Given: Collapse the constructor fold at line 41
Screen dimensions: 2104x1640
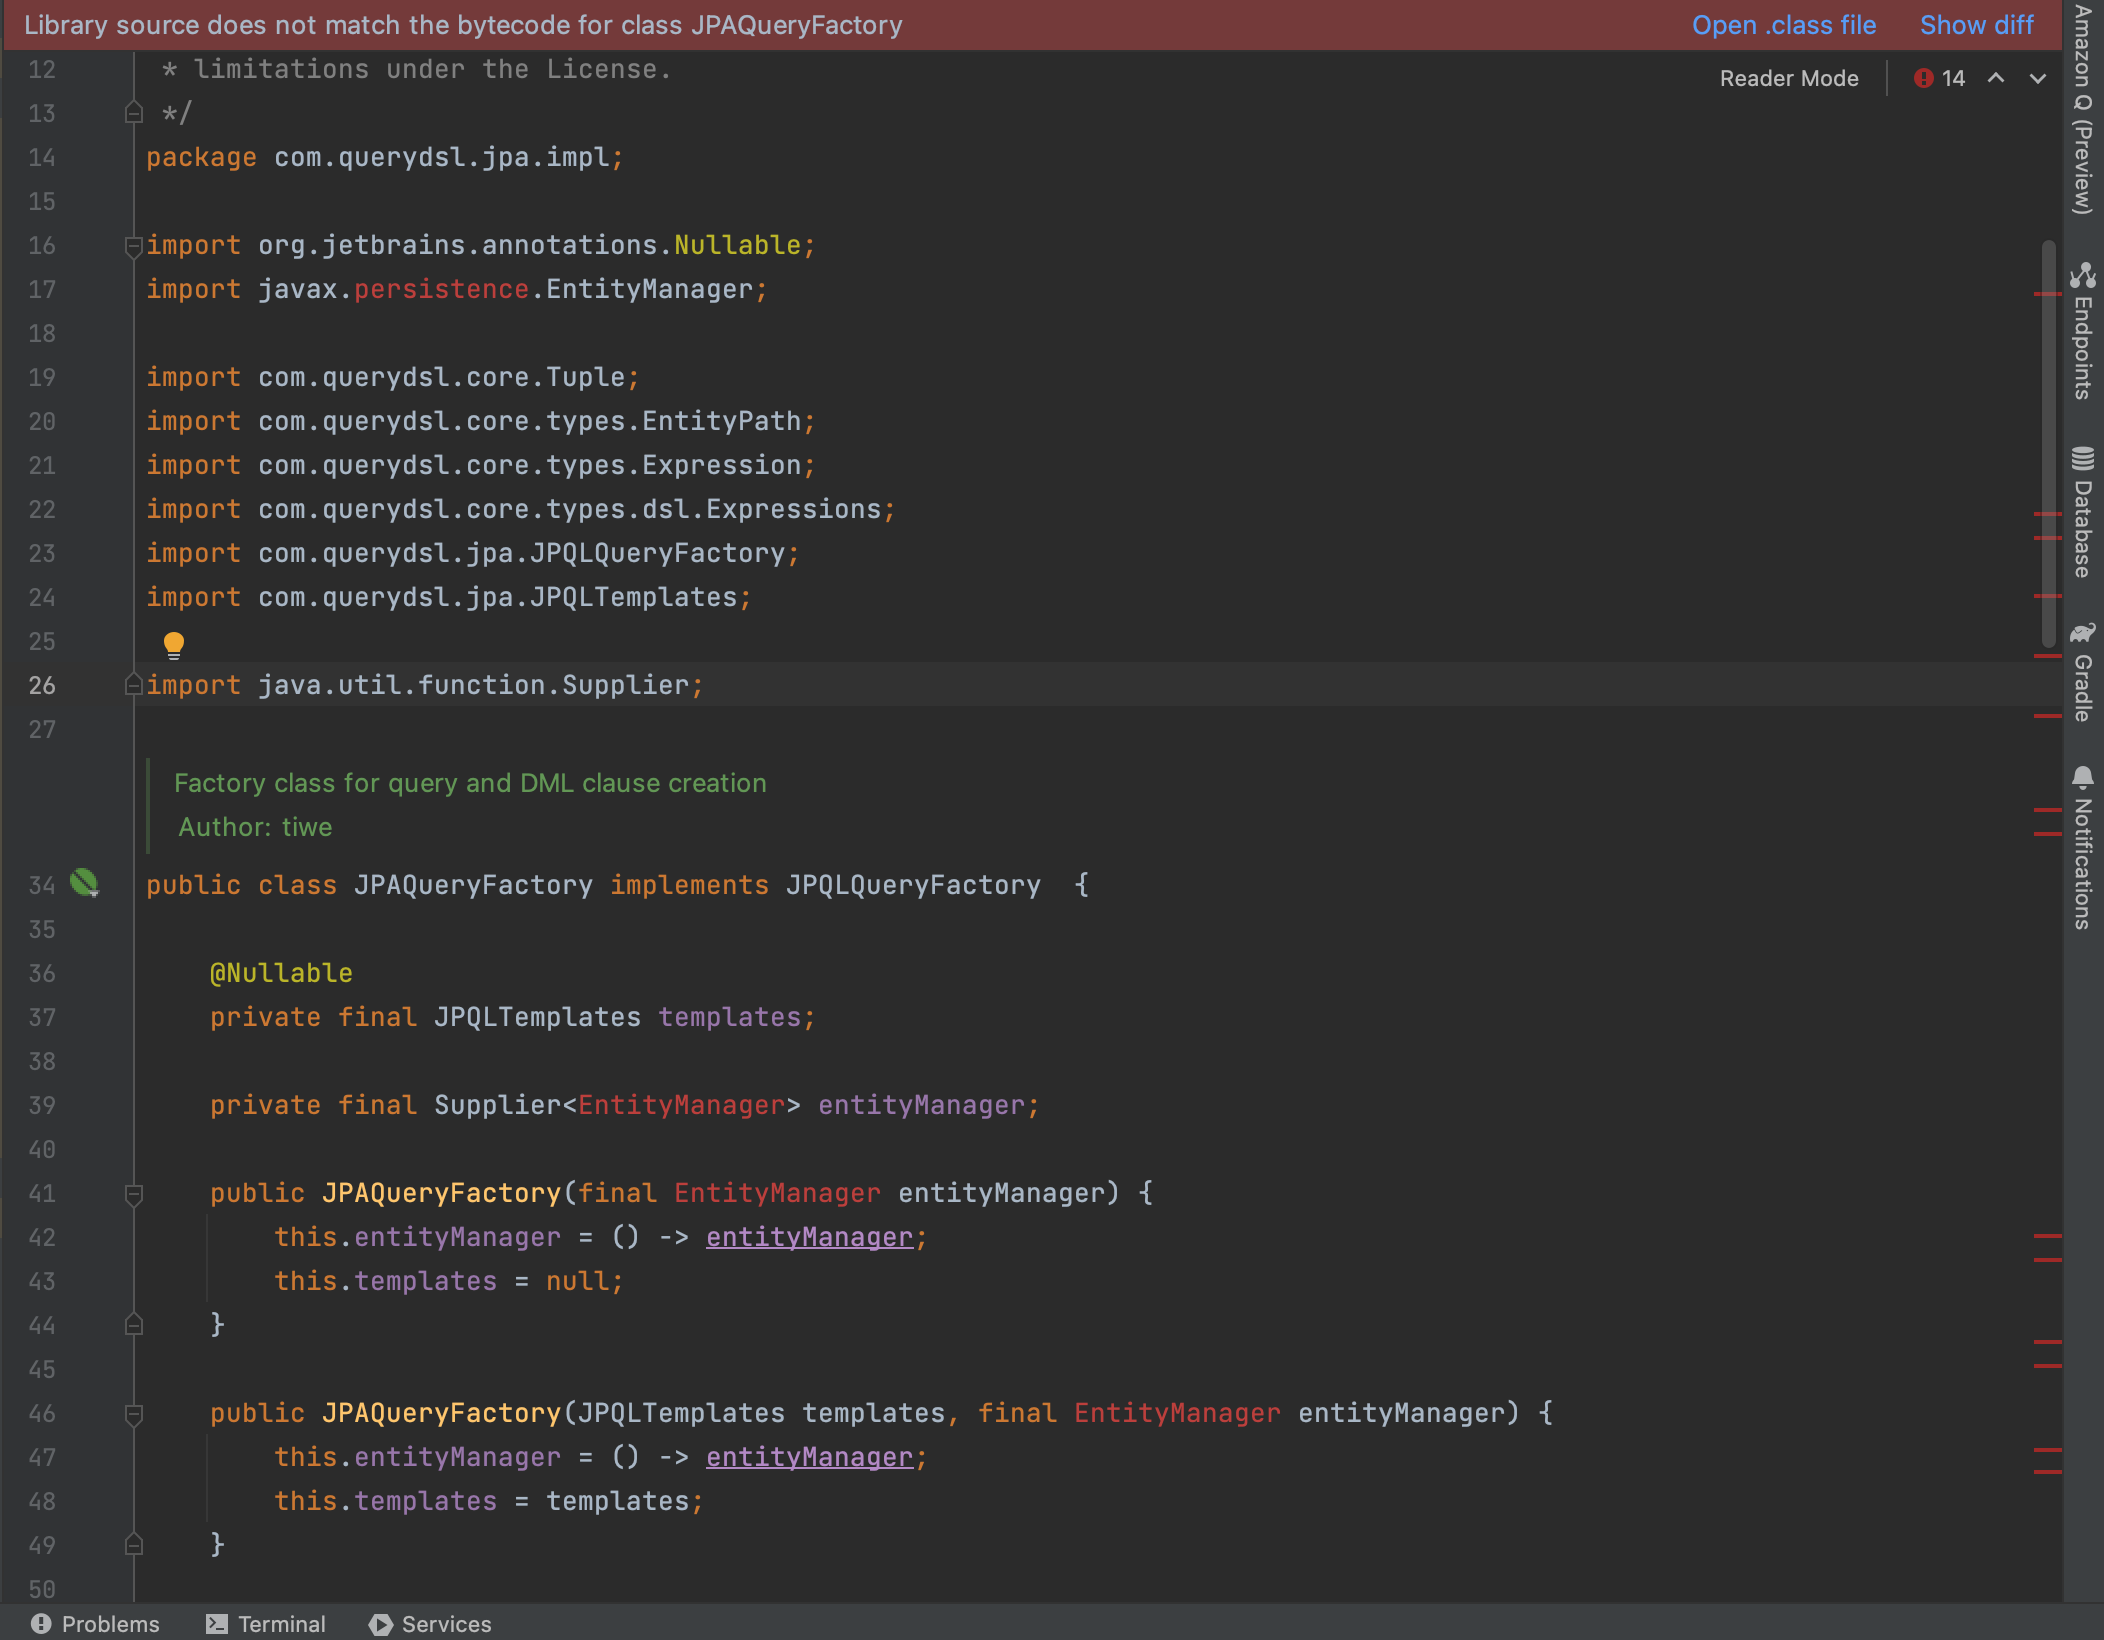Looking at the screenshot, I should (x=134, y=1194).
